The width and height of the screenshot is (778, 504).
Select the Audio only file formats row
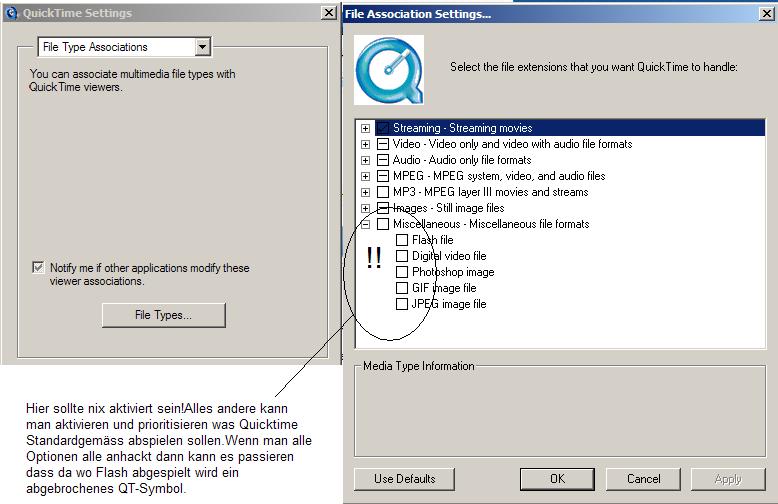(x=462, y=160)
